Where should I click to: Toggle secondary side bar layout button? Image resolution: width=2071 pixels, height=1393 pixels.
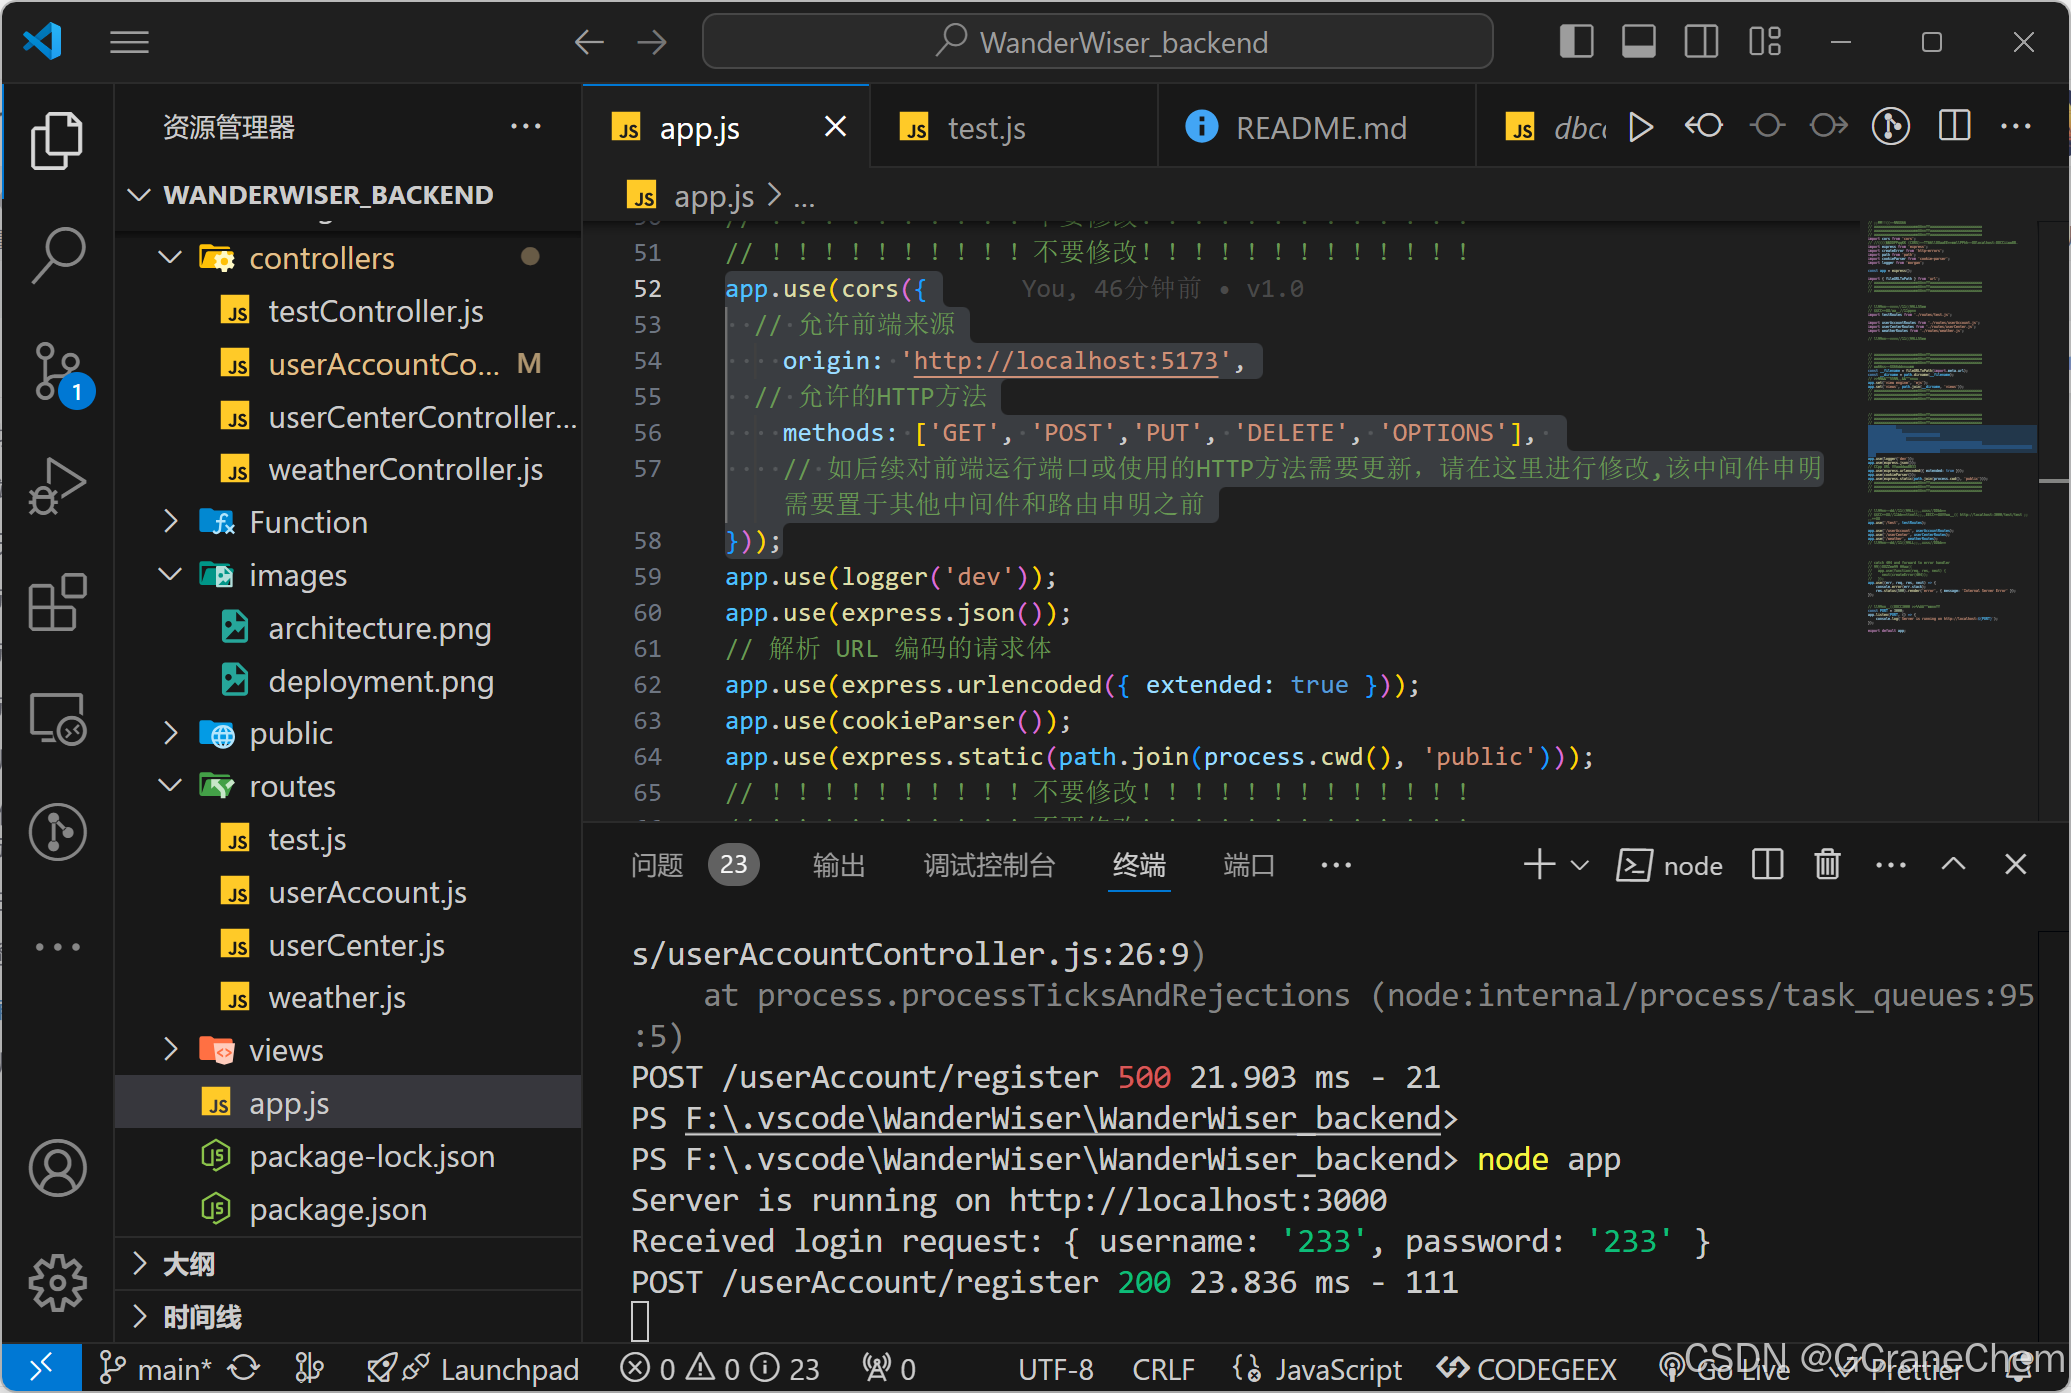[1701, 42]
